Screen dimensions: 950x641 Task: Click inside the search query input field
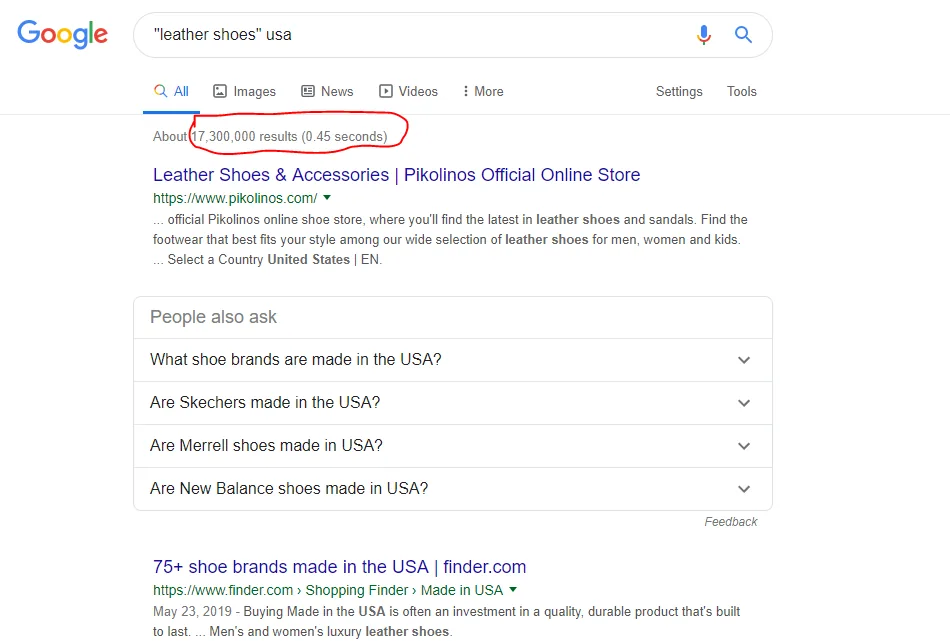(x=400, y=34)
